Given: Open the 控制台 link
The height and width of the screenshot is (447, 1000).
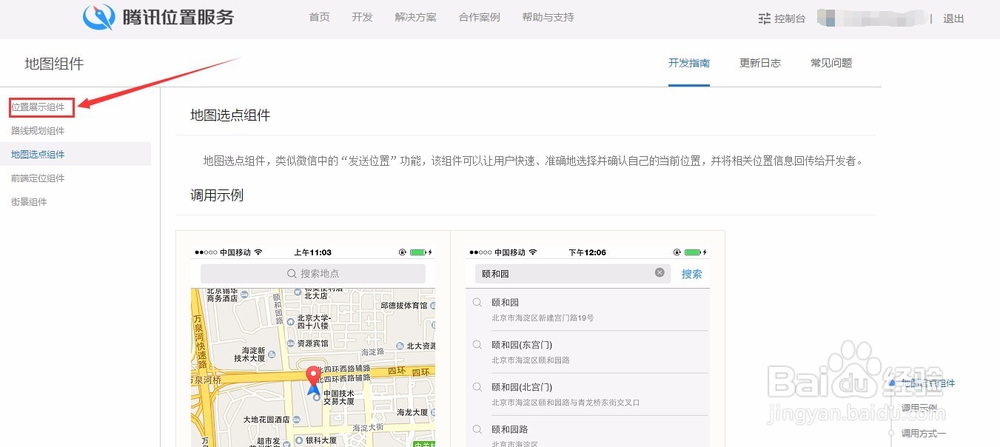Looking at the screenshot, I should [790, 19].
